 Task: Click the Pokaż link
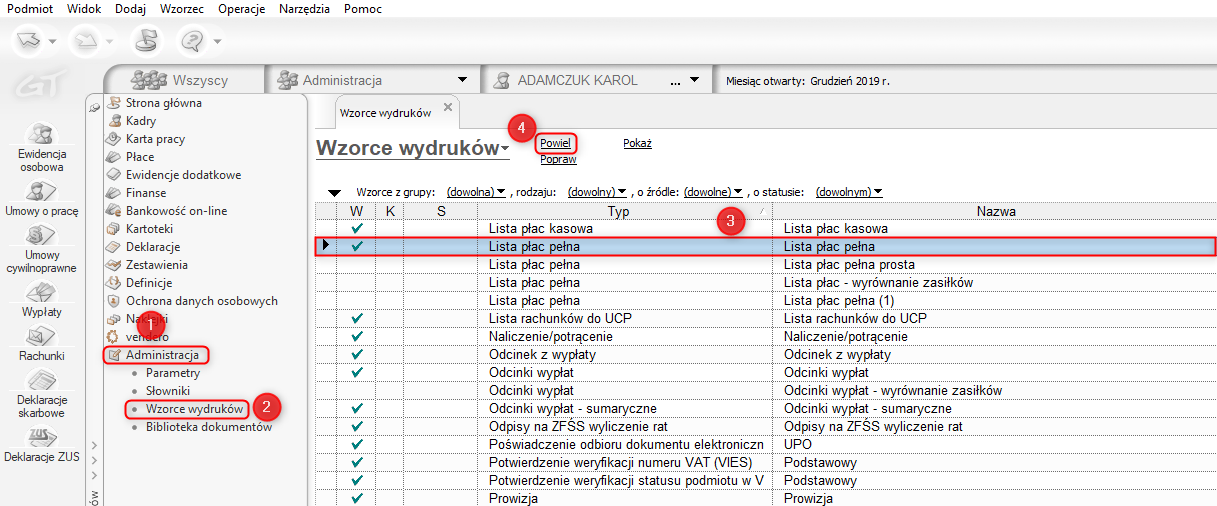[637, 143]
